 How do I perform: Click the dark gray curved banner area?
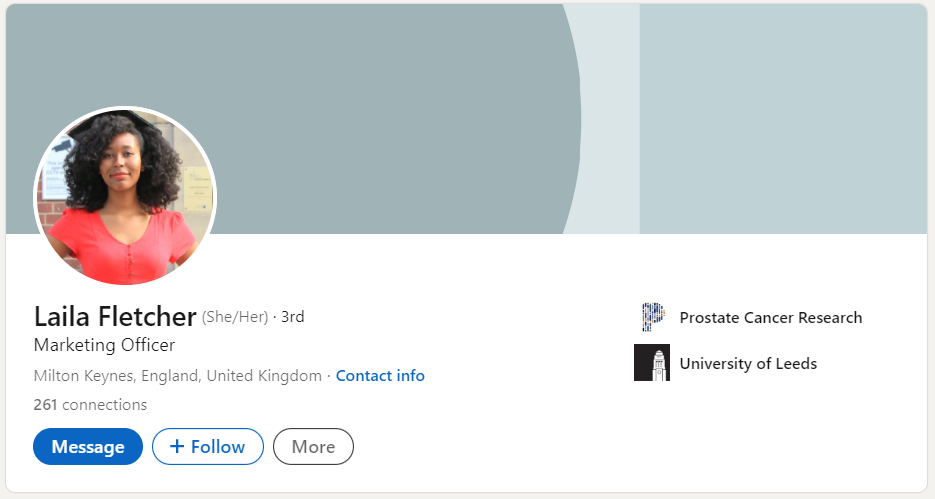(x=380, y=110)
